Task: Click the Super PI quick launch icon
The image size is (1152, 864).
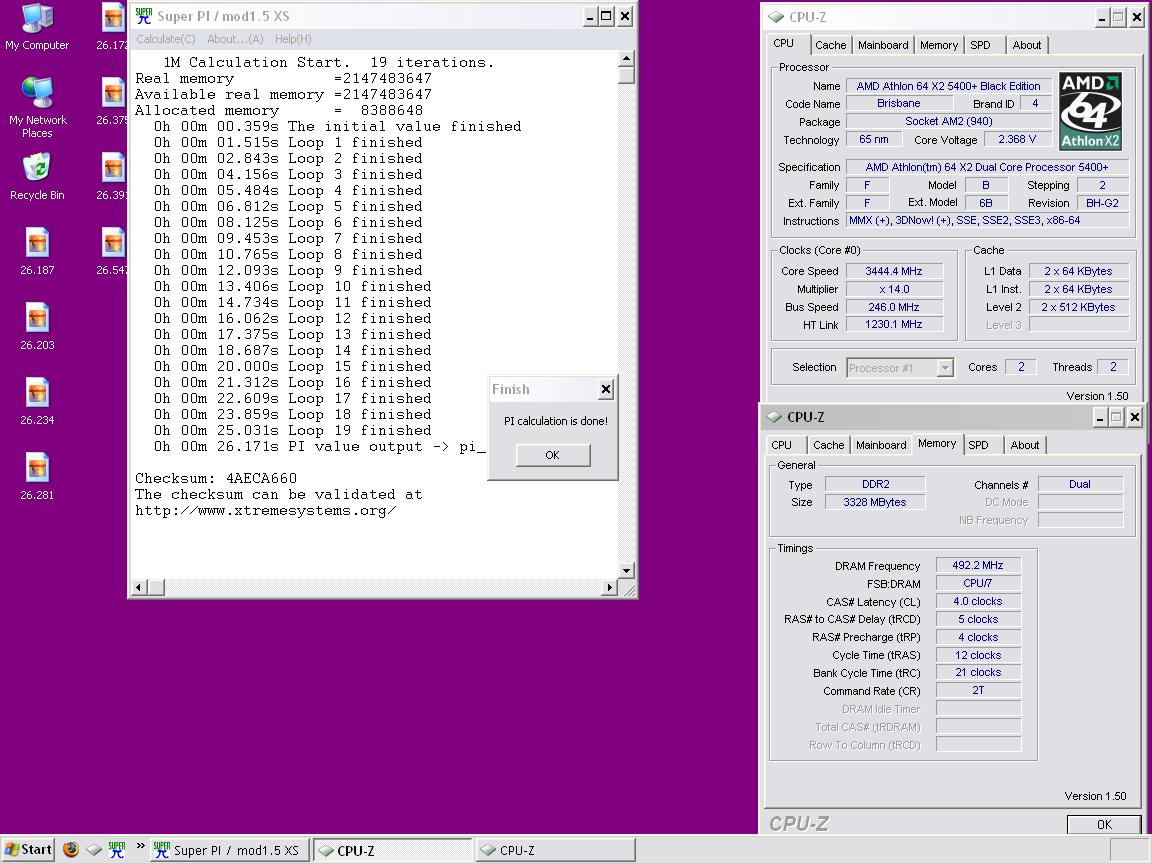Action: pos(117,850)
